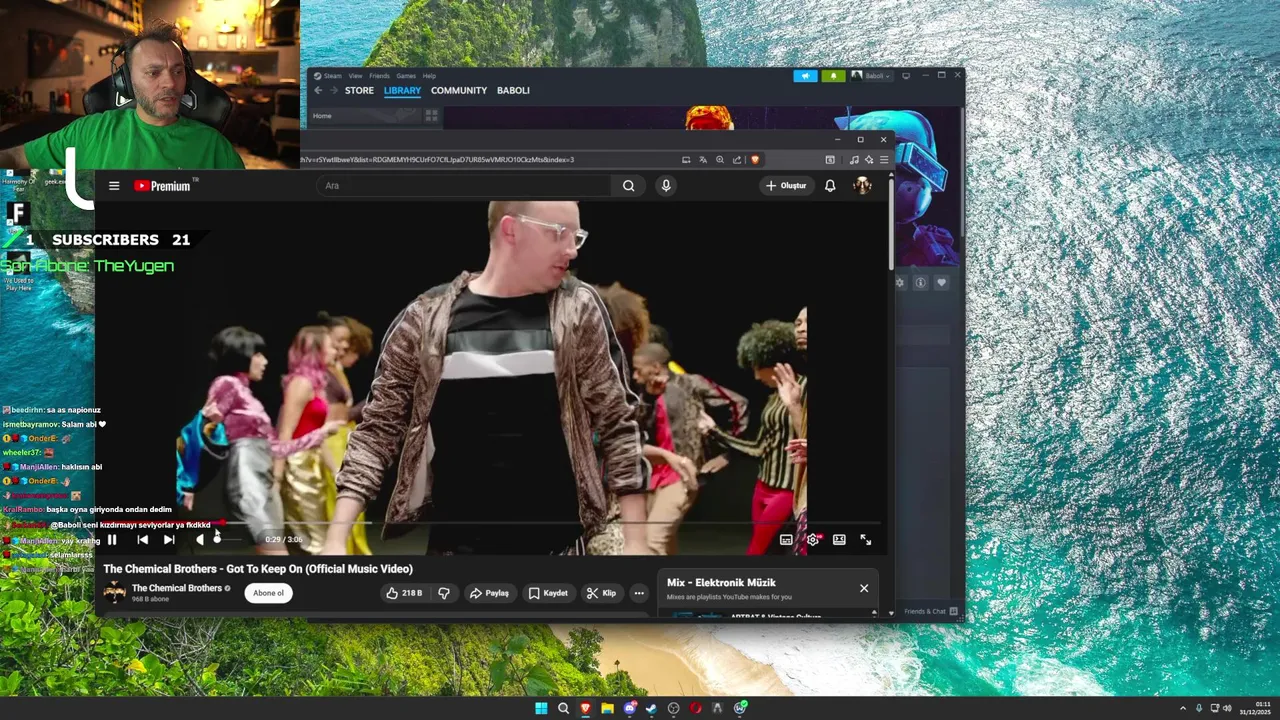
Task: Close the 'Mix - Elektronik Müzik' playlist panel
Action: tap(864, 588)
